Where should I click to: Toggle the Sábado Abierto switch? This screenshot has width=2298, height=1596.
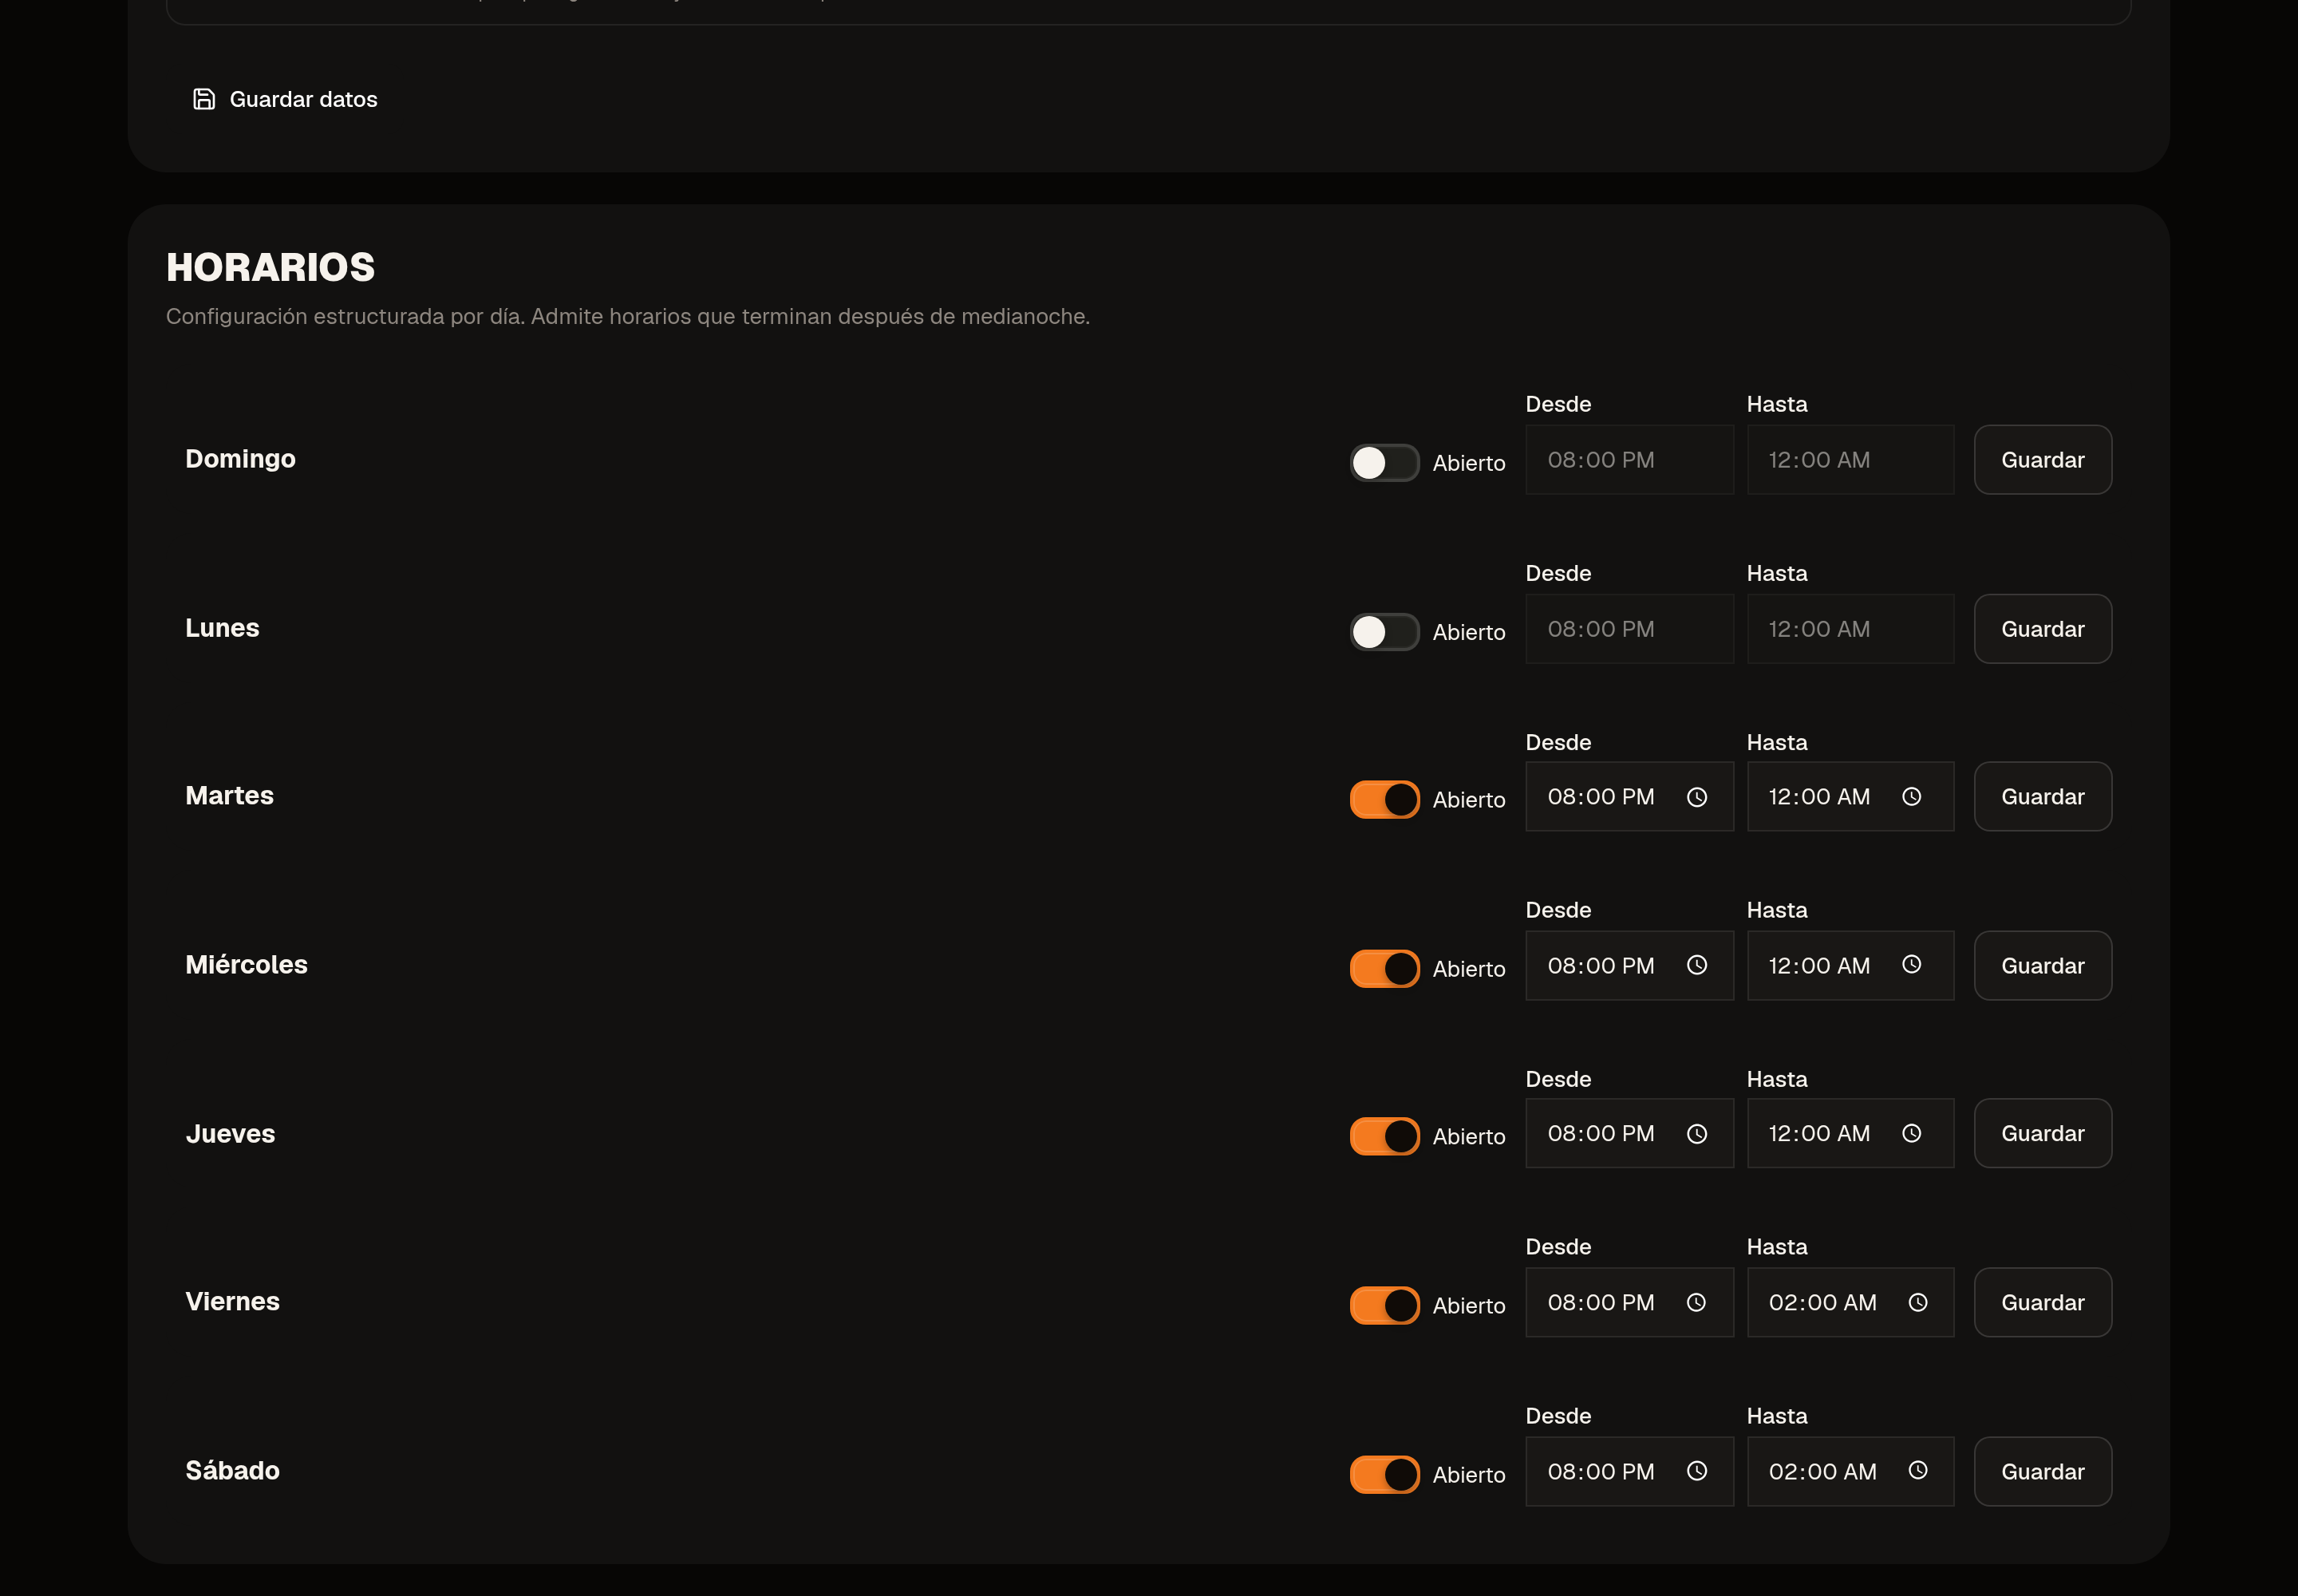(x=1384, y=1475)
